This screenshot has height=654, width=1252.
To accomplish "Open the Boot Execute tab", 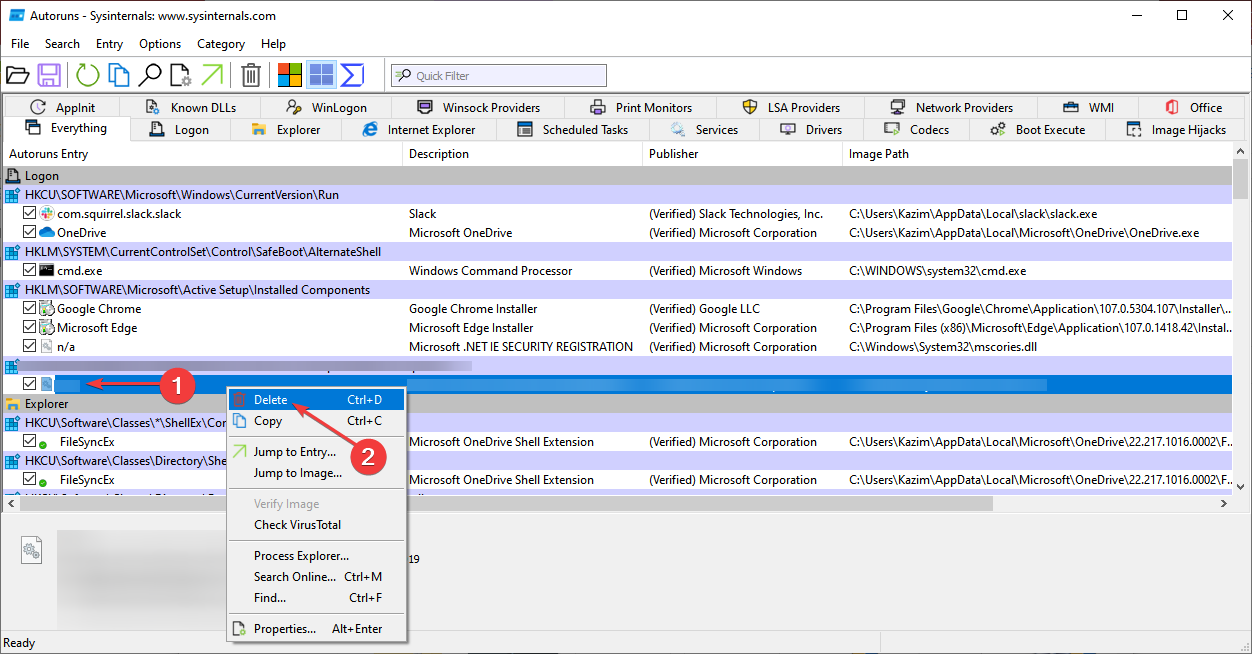I will coord(1037,130).
